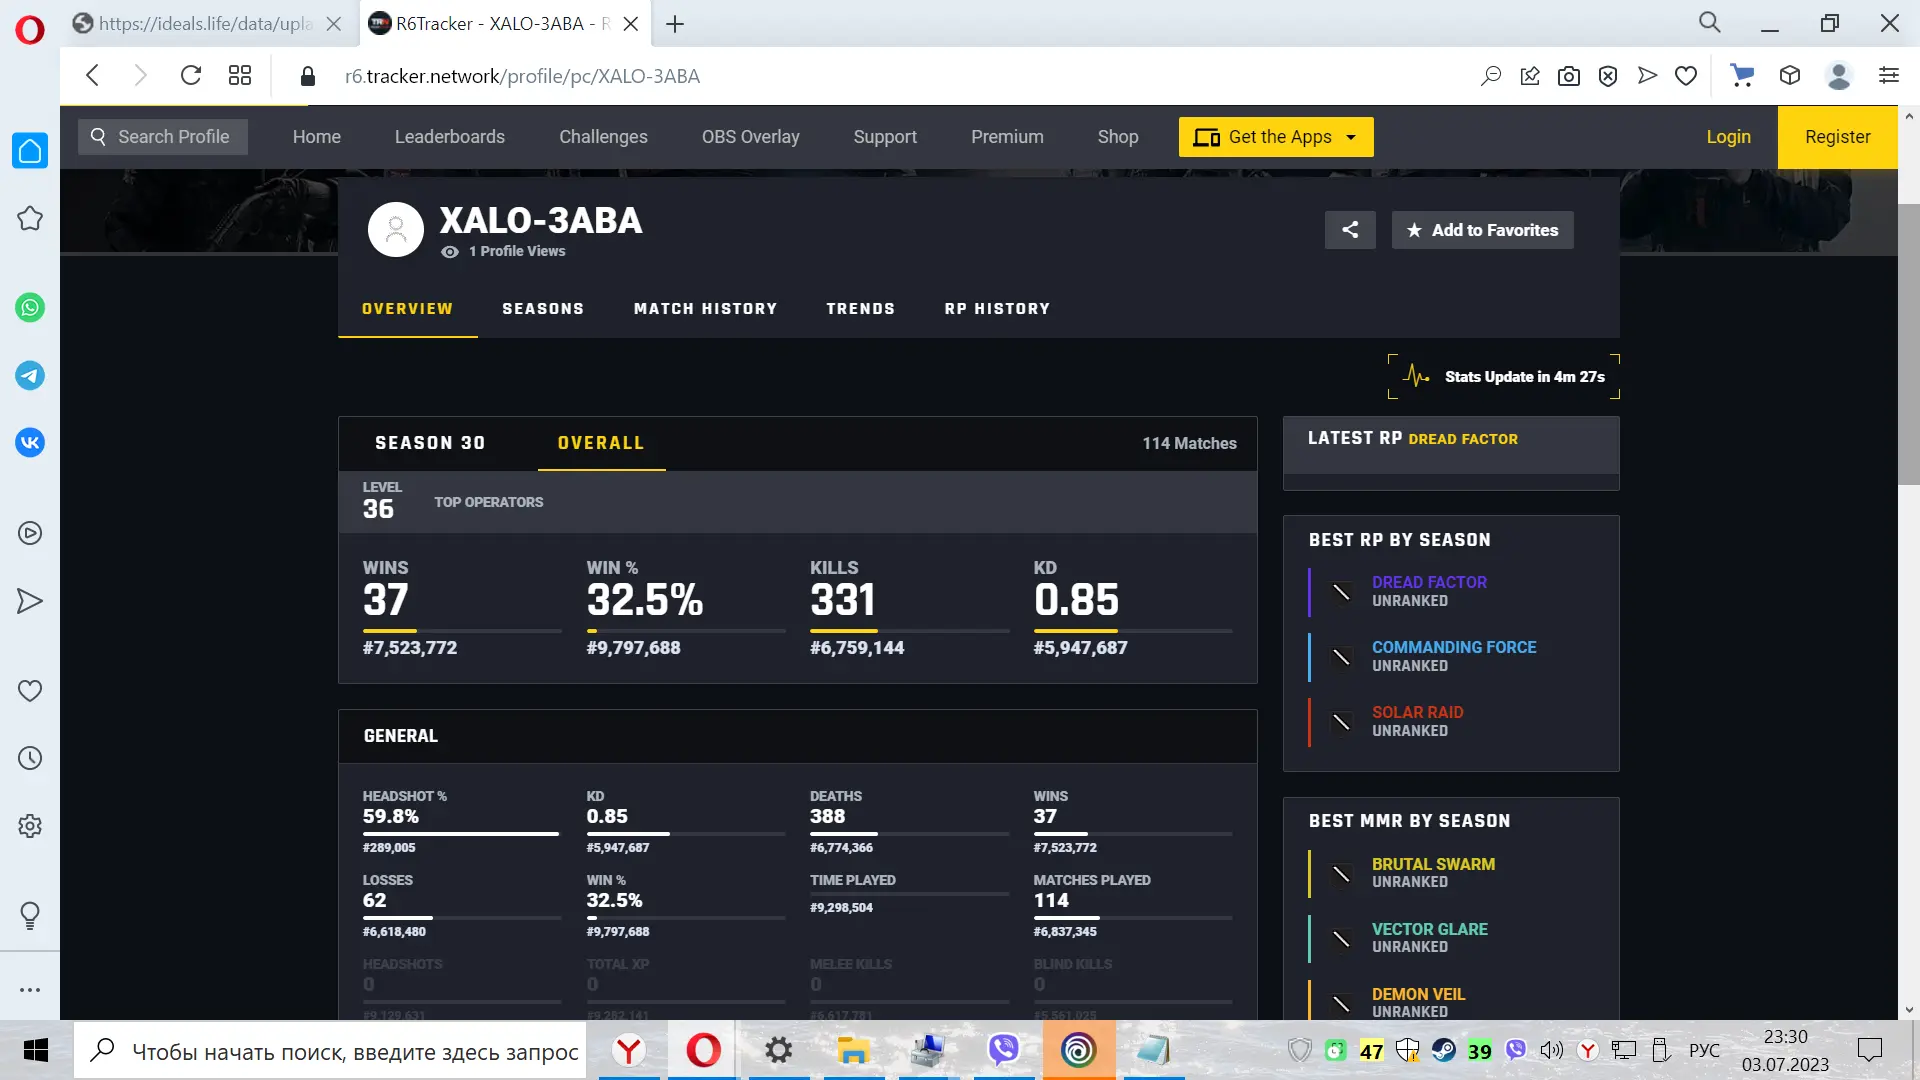Open sidebar settings gear
The height and width of the screenshot is (1080, 1920).
coord(30,826)
